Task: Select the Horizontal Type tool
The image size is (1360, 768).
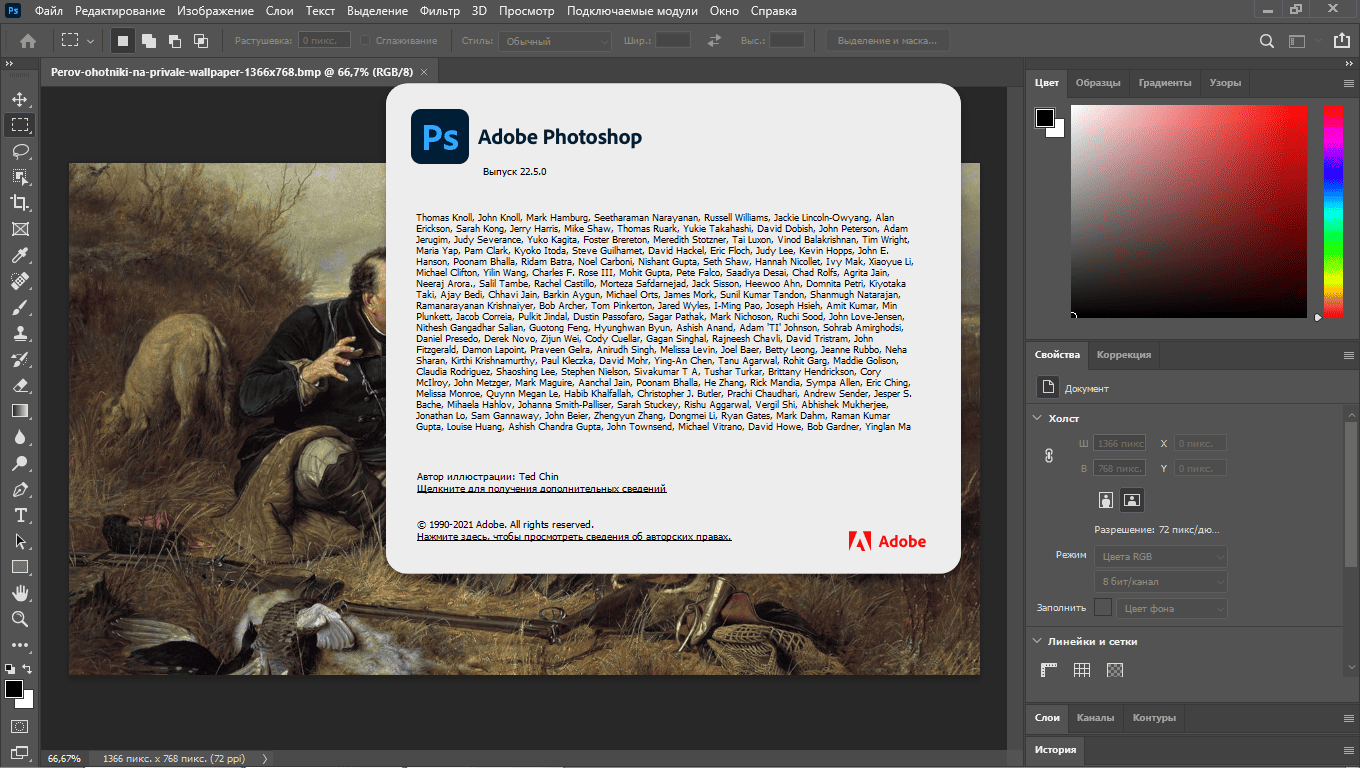Action: pyautogui.click(x=19, y=515)
